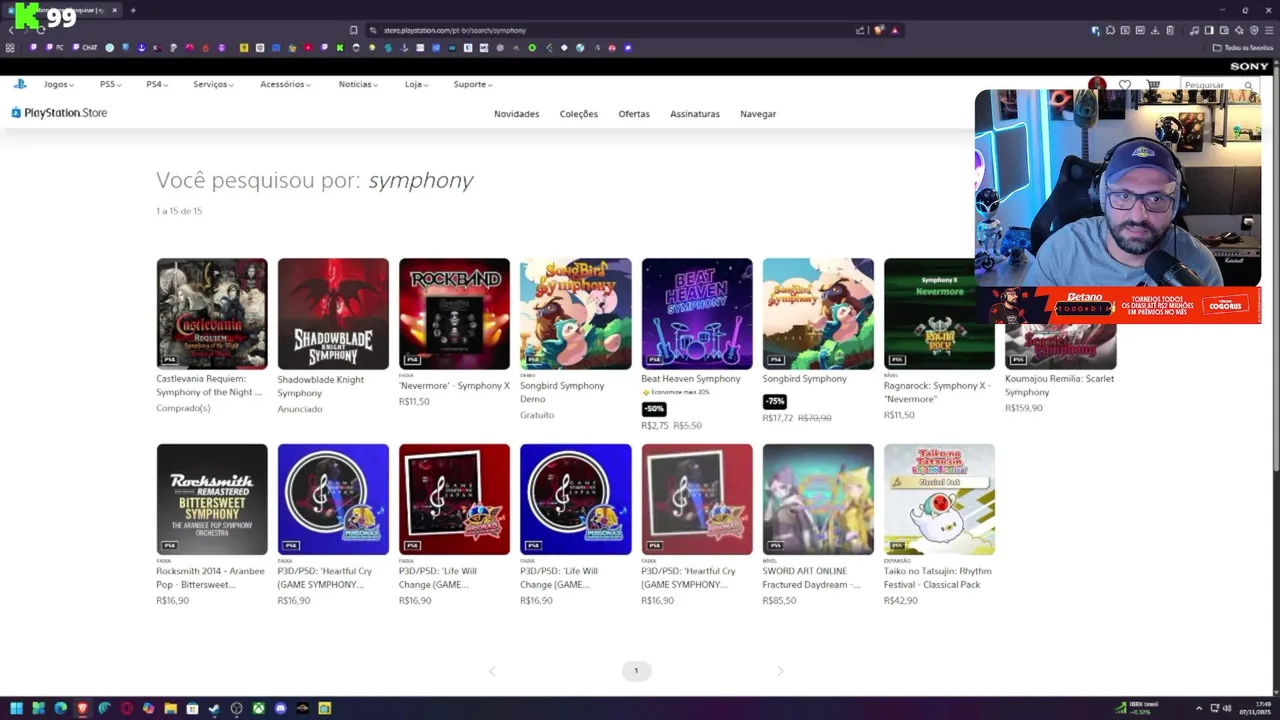Screen dimensions: 1280x720
Task: Open Shadowblade Knight Symphony thumbnail
Action: point(333,314)
